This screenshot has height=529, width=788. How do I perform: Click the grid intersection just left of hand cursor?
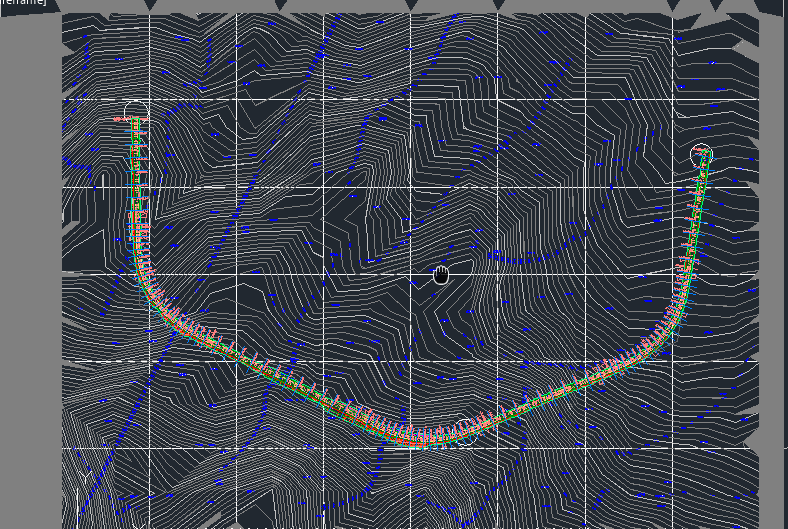pyautogui.click(x=410, y=274)
